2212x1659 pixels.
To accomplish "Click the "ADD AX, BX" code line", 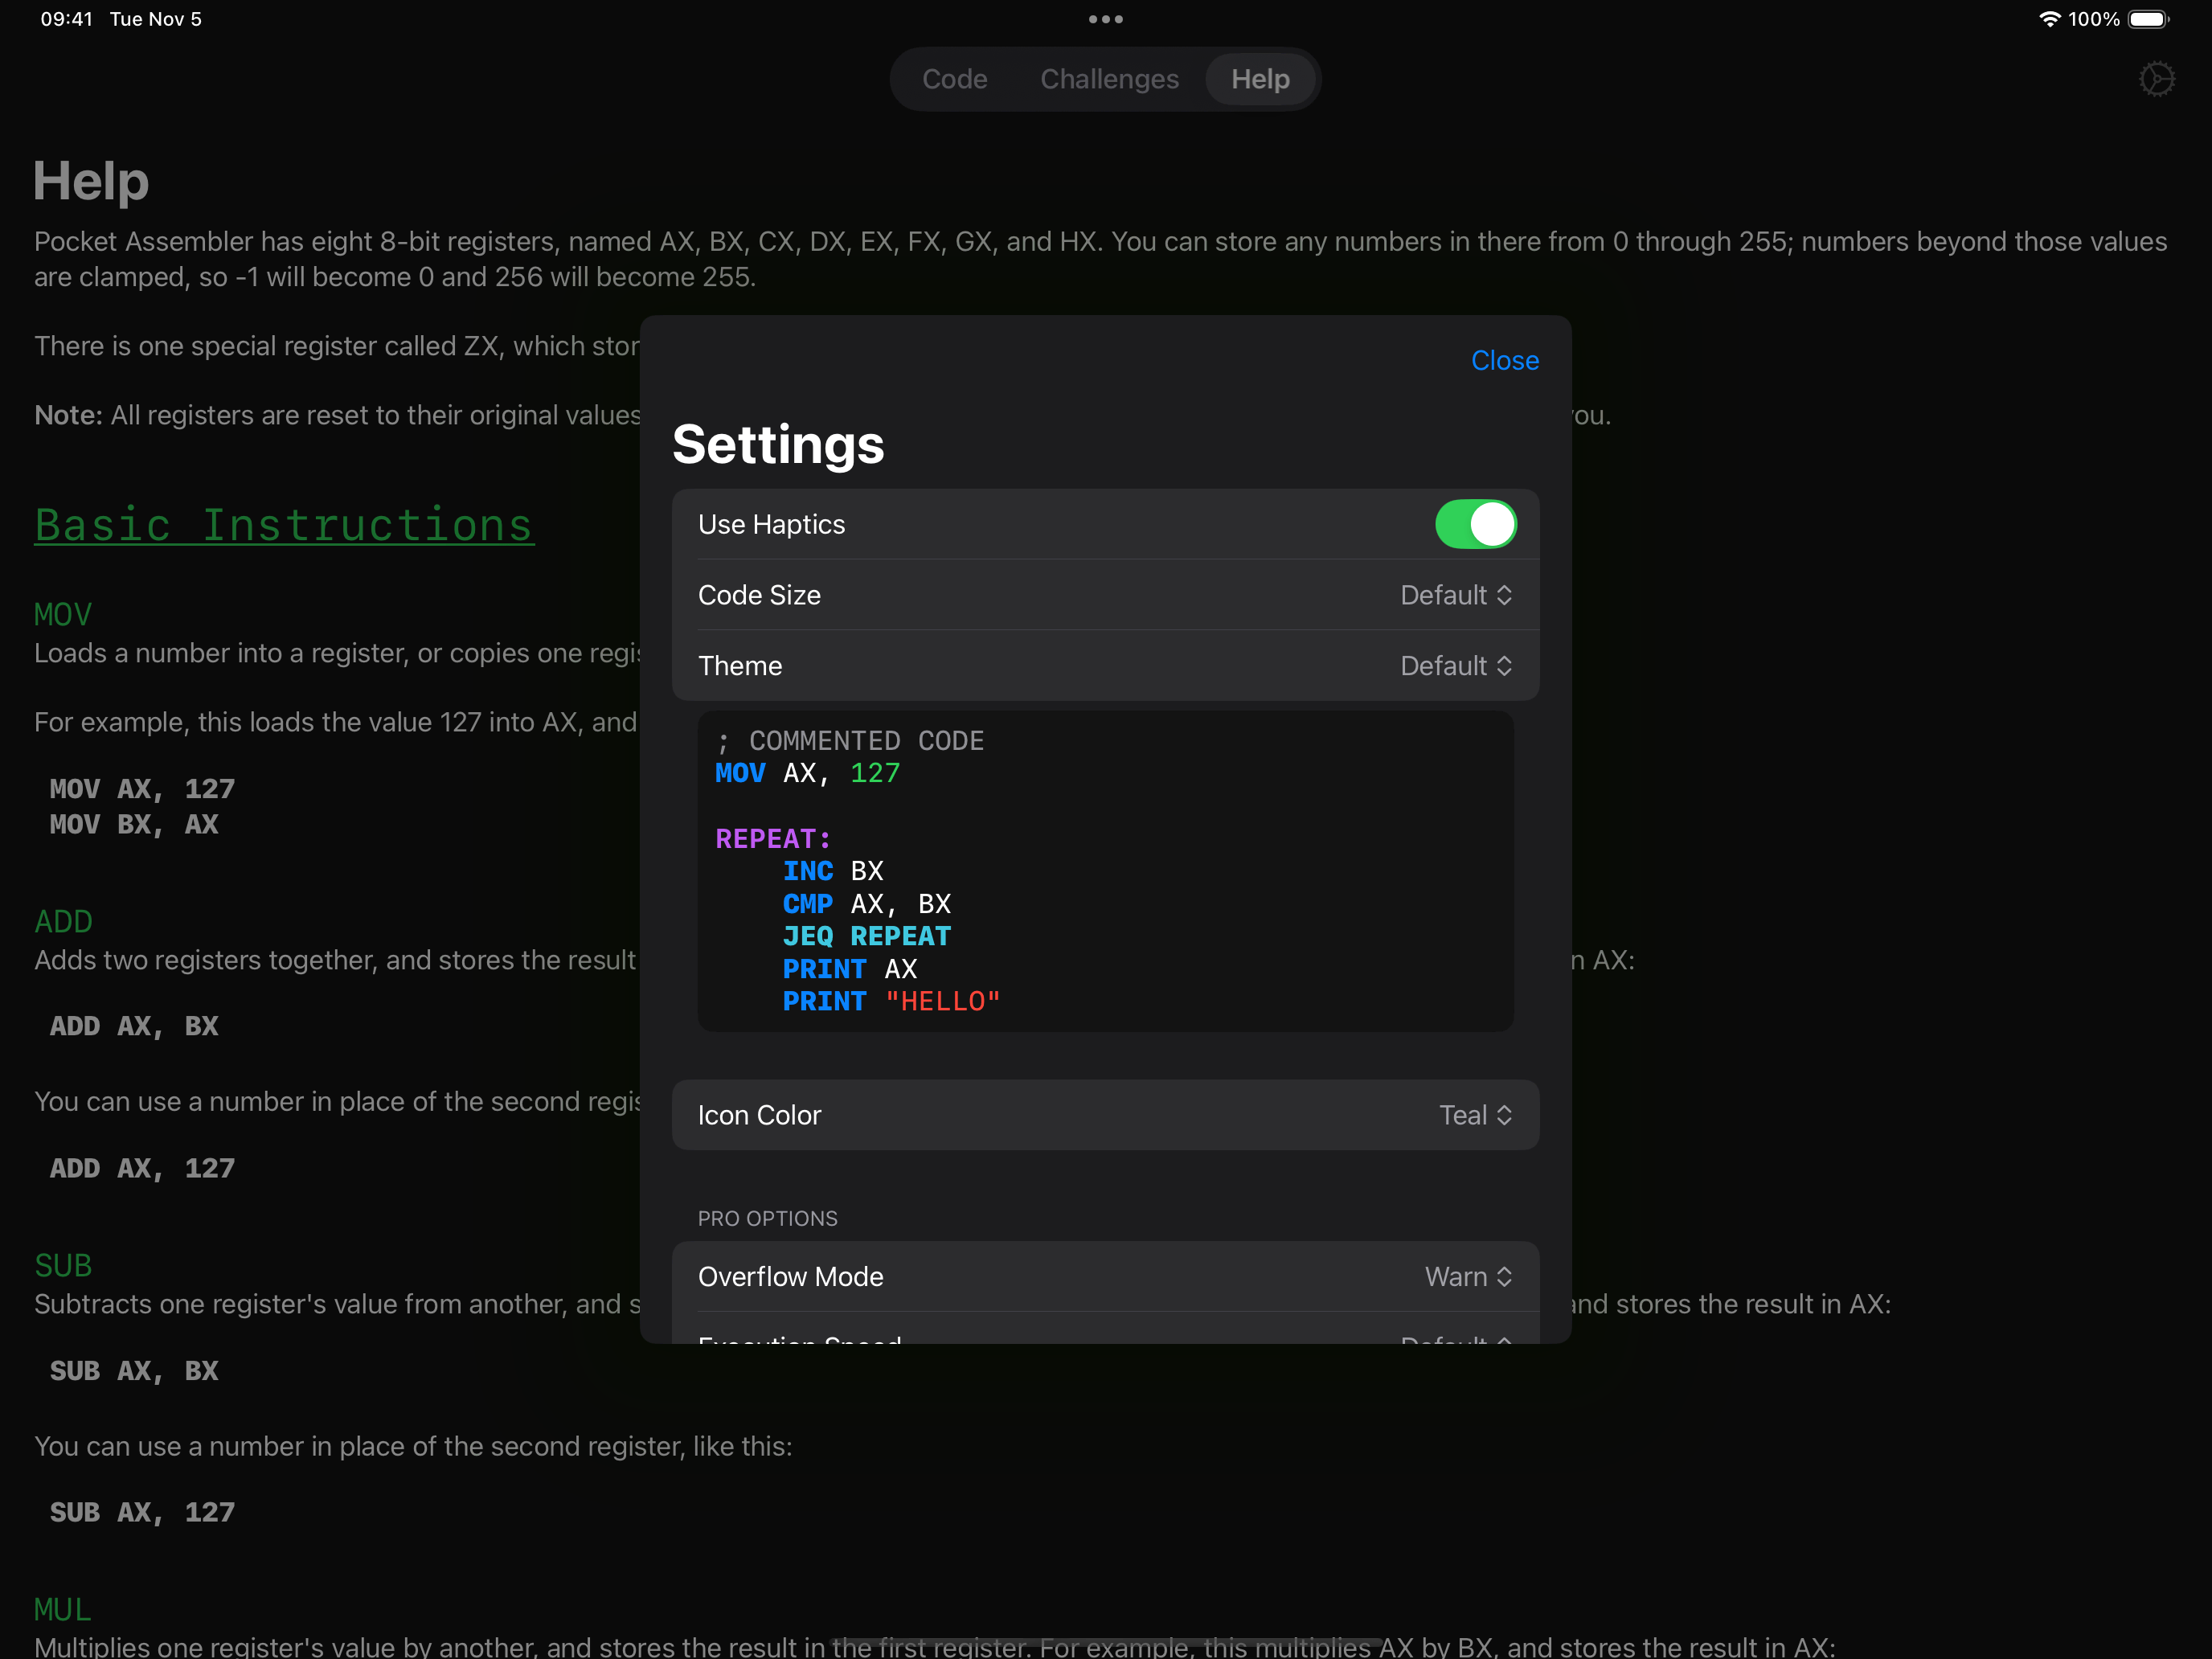I will click(134, 1026).
